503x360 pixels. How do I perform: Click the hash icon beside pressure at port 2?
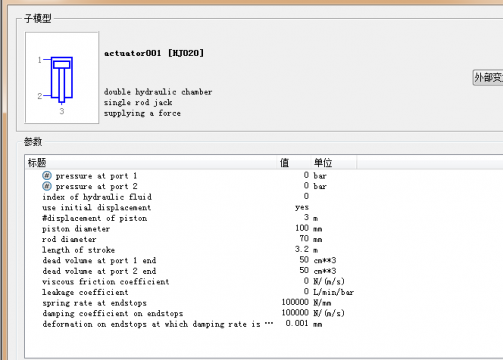[47, 186]
